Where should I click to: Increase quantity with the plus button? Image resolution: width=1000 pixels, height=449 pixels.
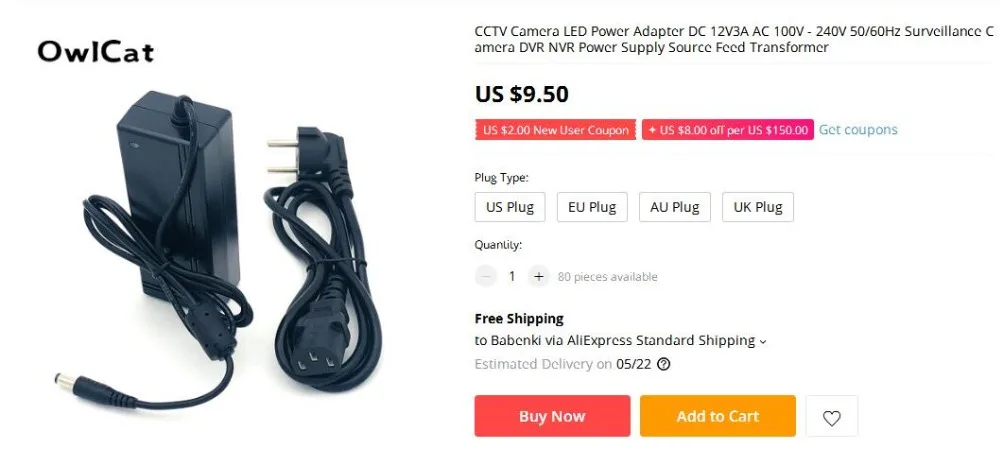(x=538, y=276)
